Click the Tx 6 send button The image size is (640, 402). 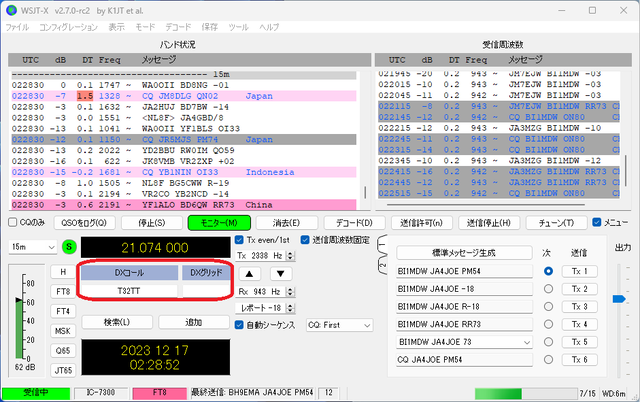(580, 360)
